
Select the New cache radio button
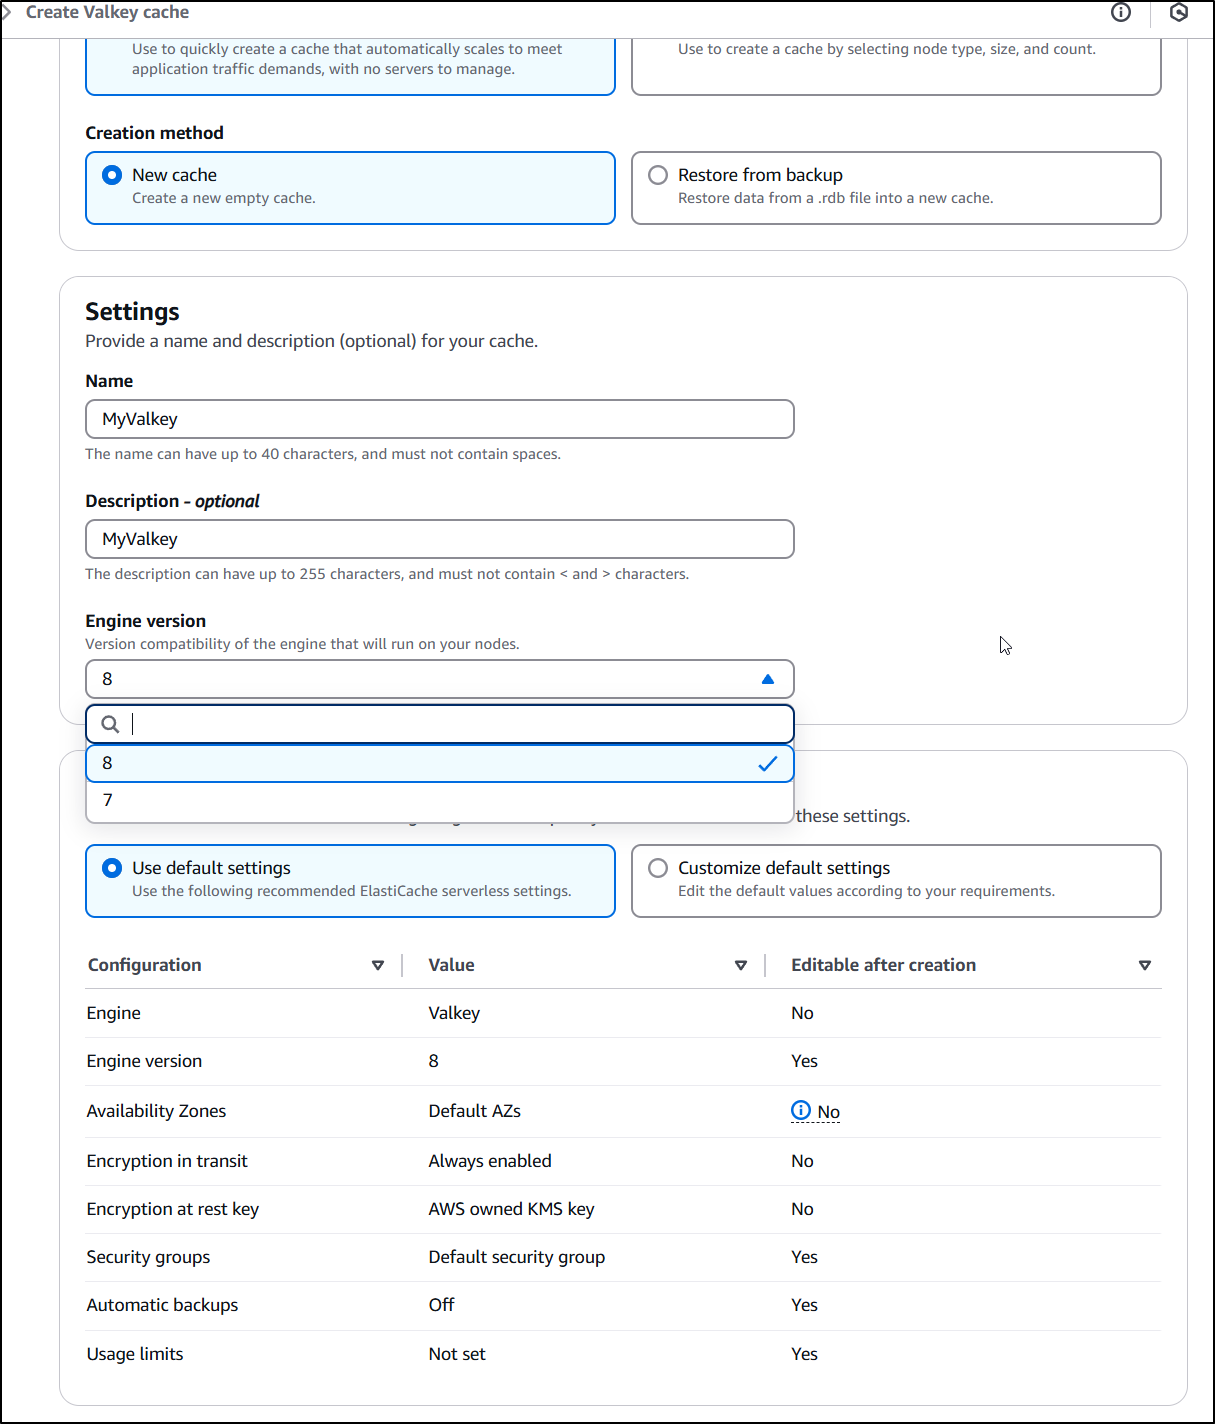tap(112, 175)
